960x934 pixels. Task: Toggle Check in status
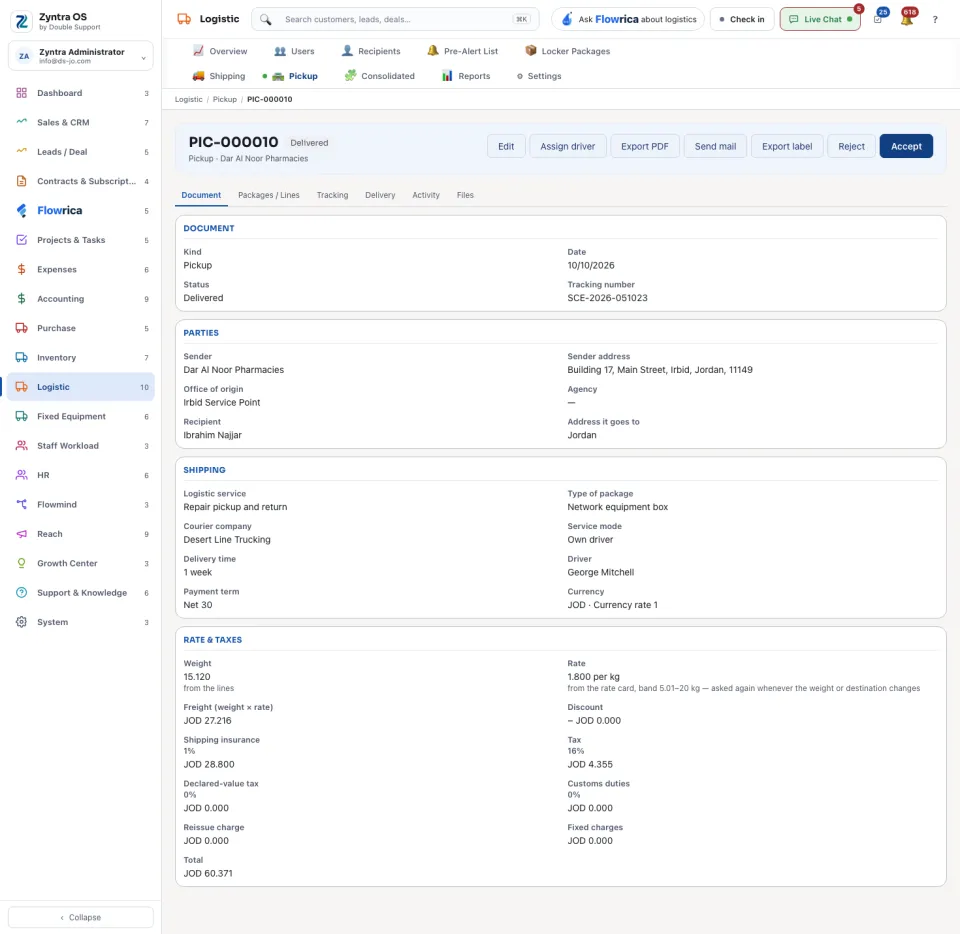pos(742,20)
